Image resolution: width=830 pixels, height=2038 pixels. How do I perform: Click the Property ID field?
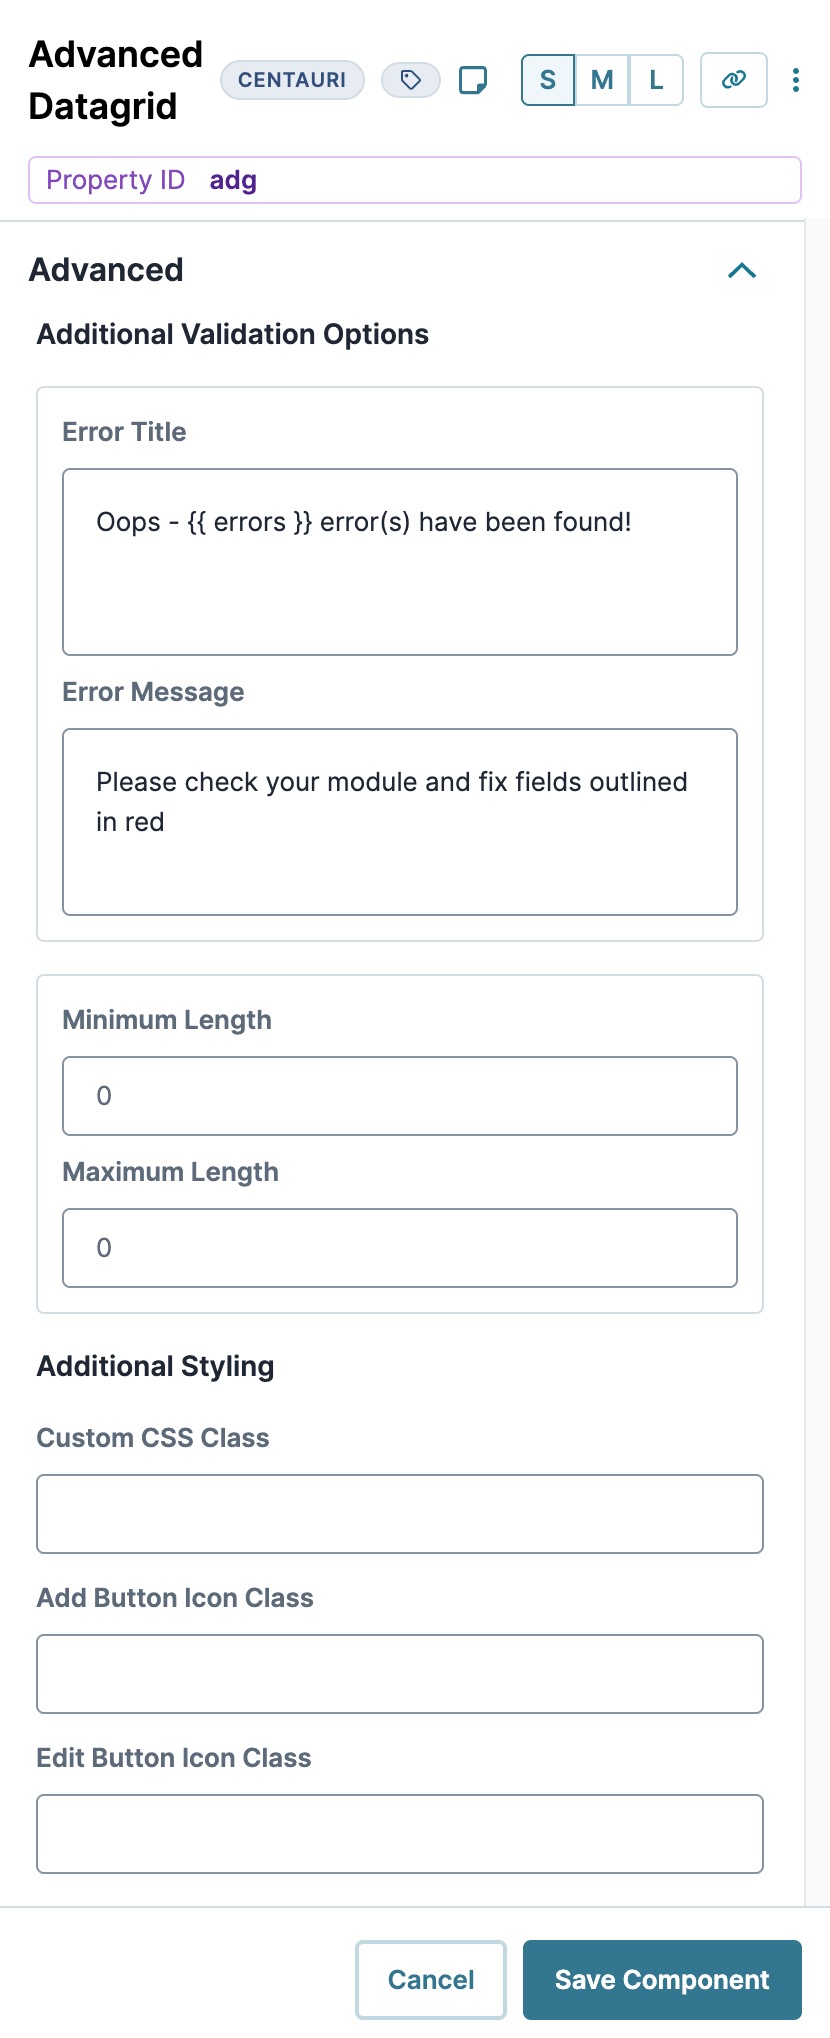coord(415,180)
